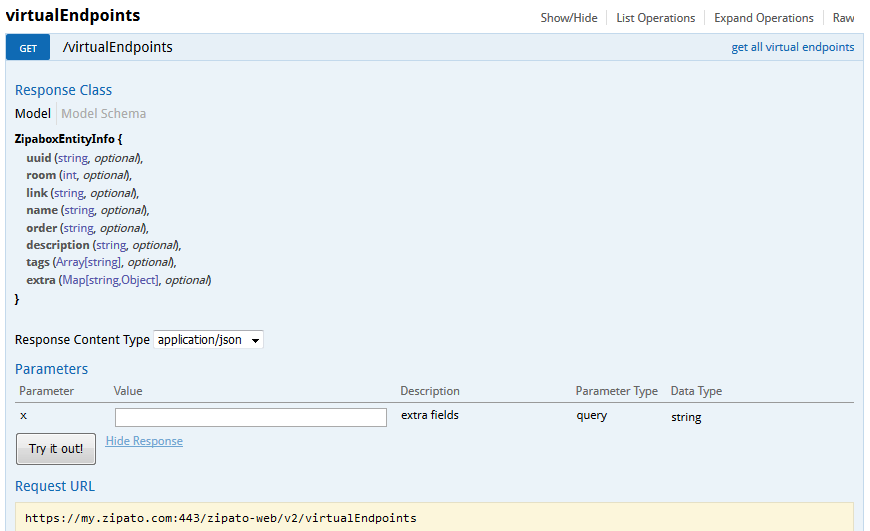Click the 'Request URL' heading

[x=55, y=486]
